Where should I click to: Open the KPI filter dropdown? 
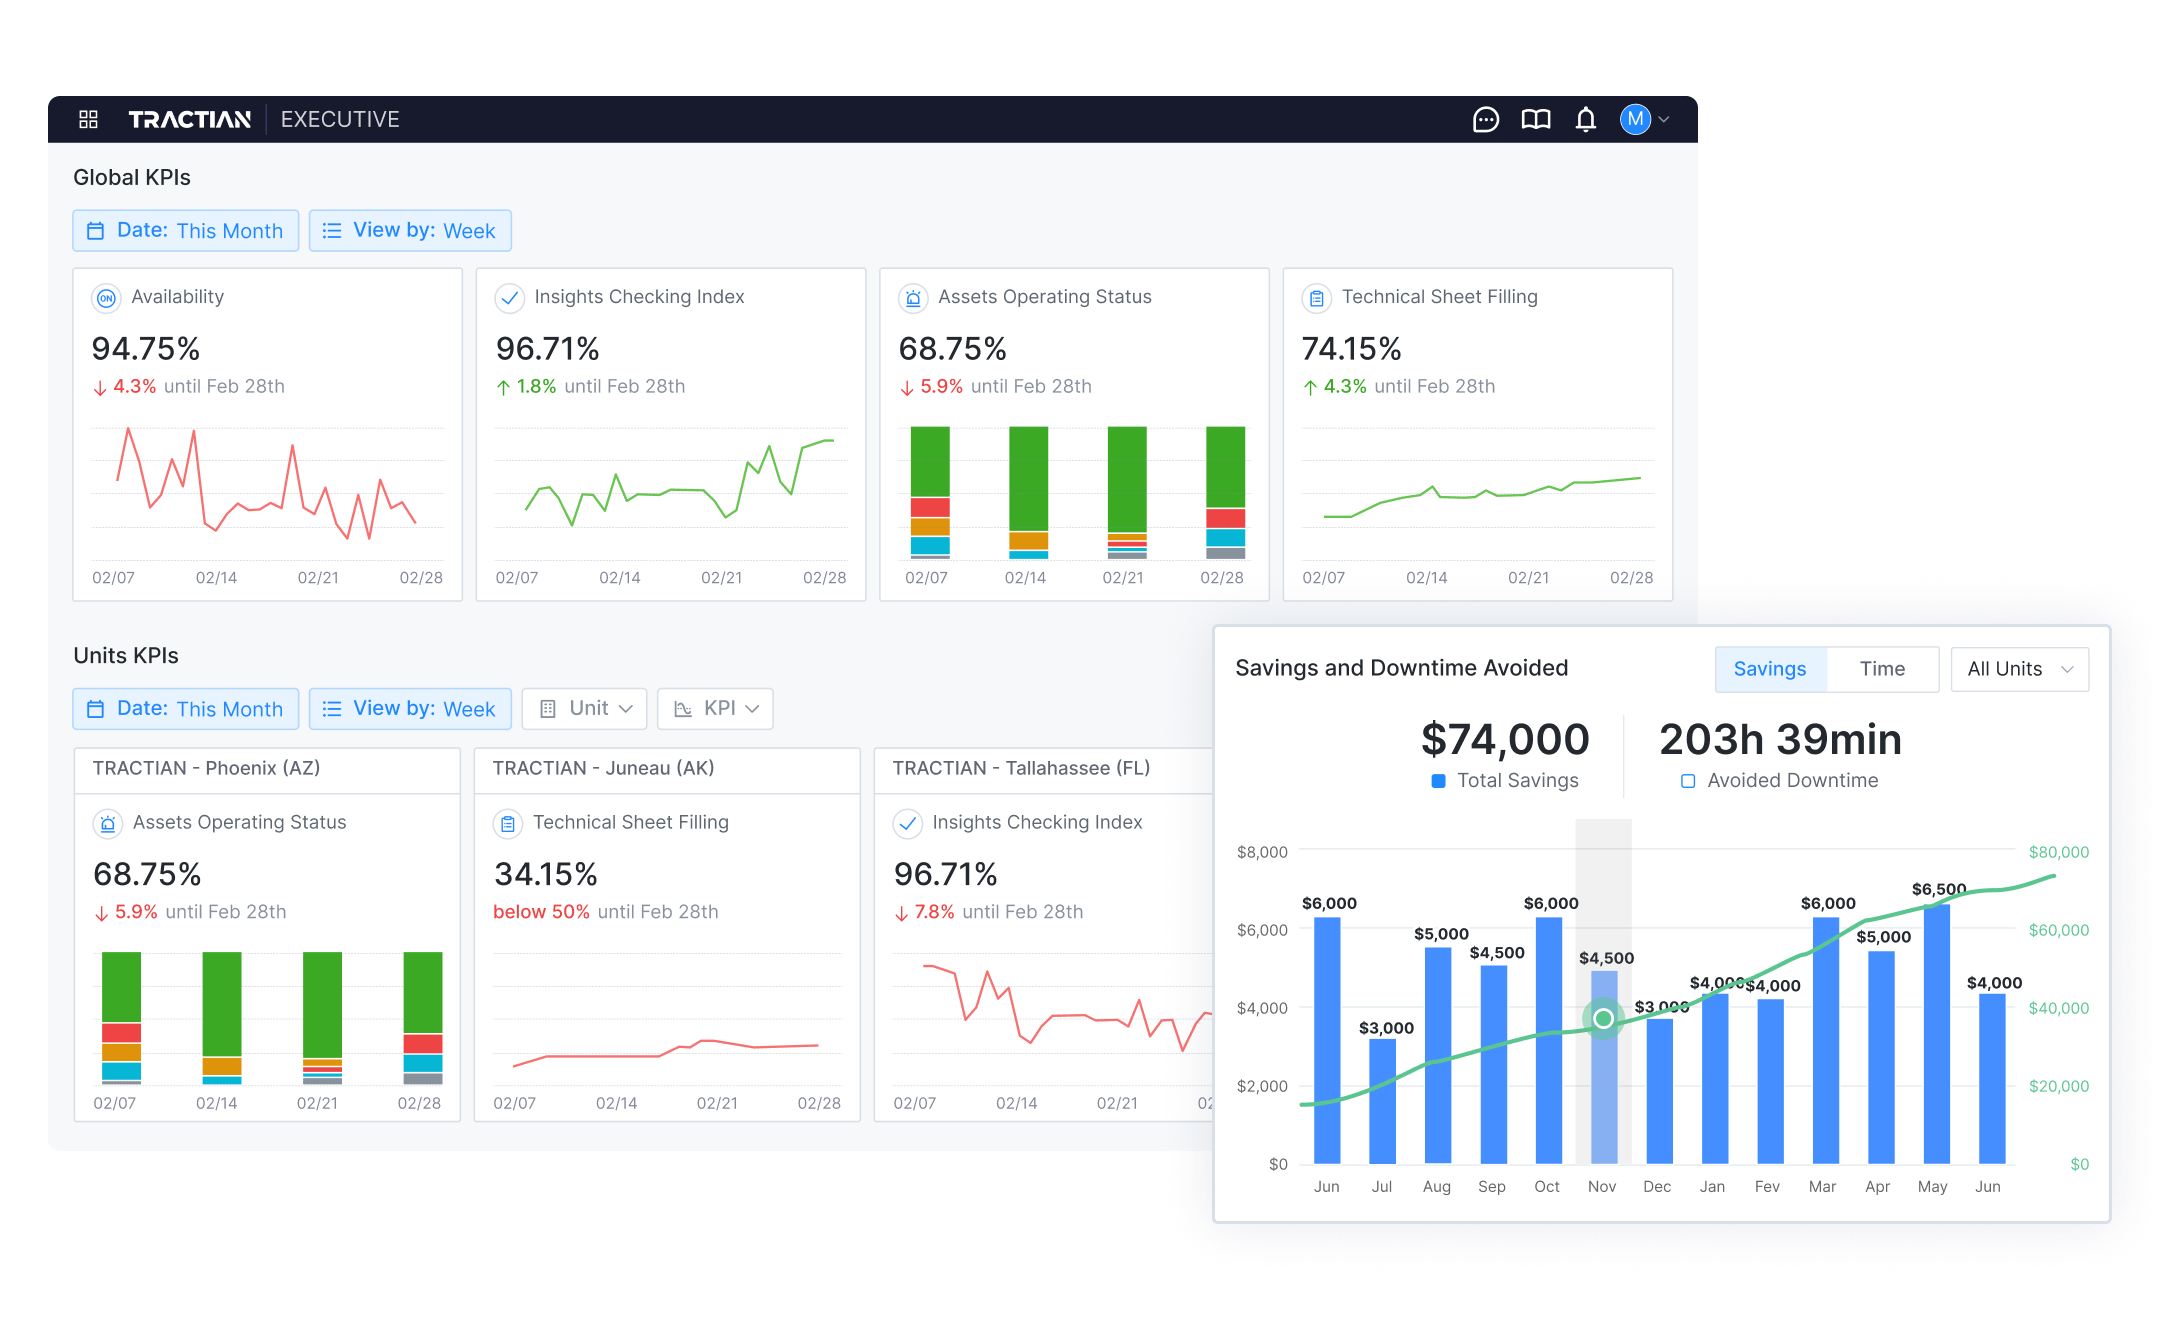coord(716,708)
